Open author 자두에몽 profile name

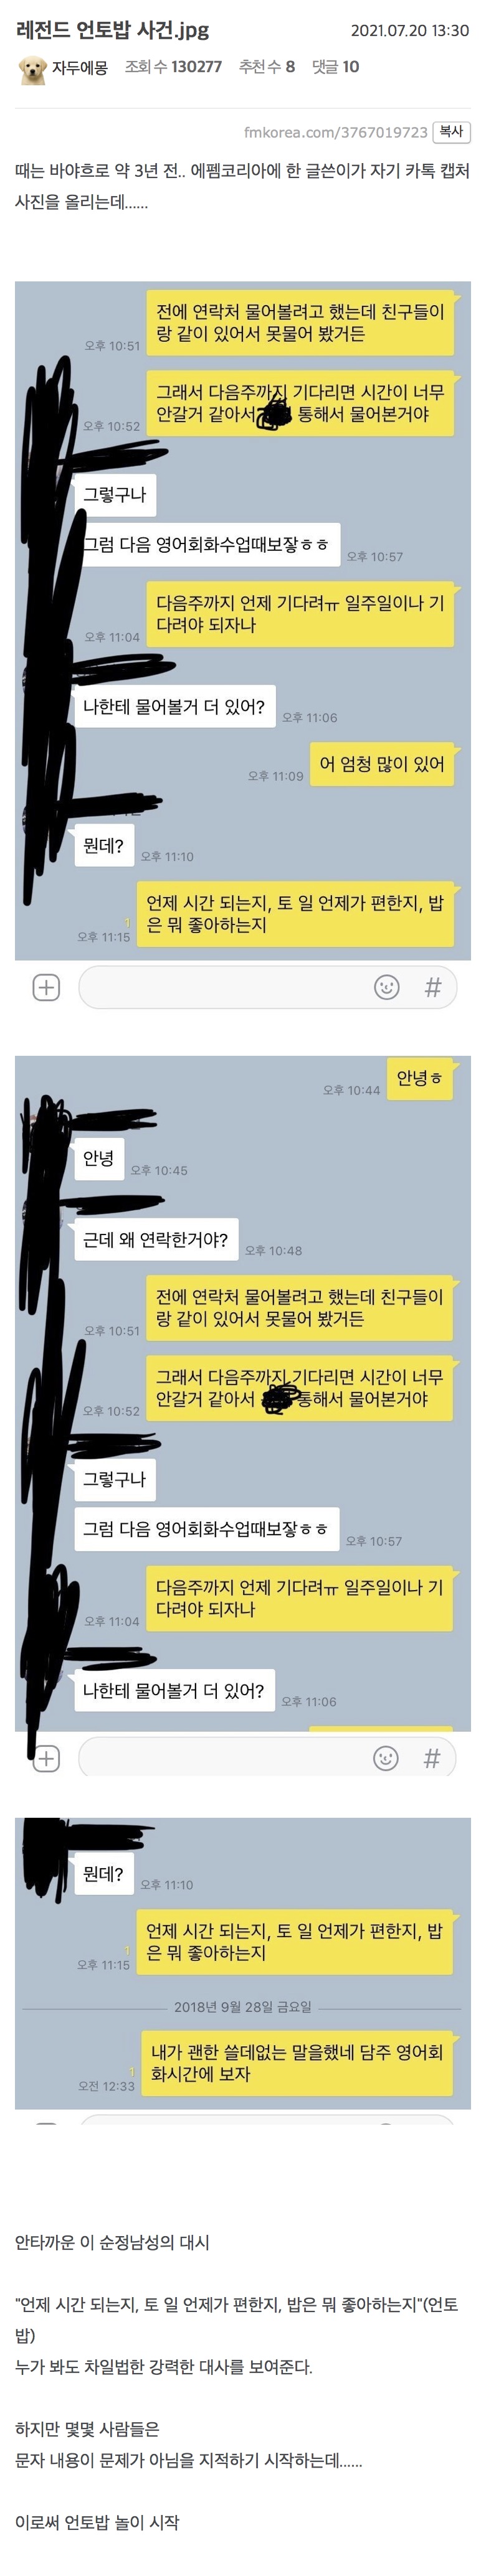coord(80,68)
